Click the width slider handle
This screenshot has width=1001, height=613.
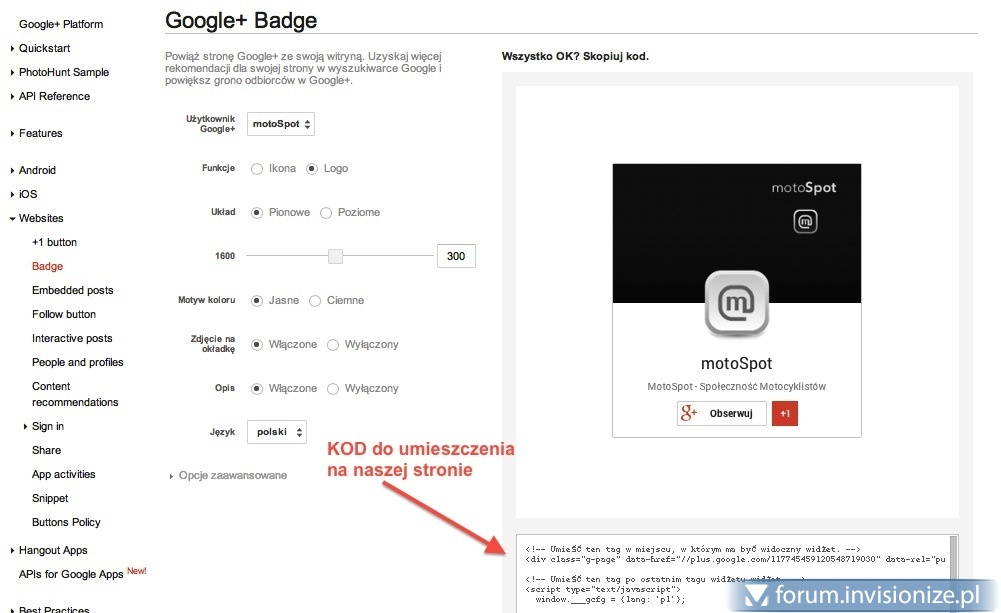tap(336, 257)
